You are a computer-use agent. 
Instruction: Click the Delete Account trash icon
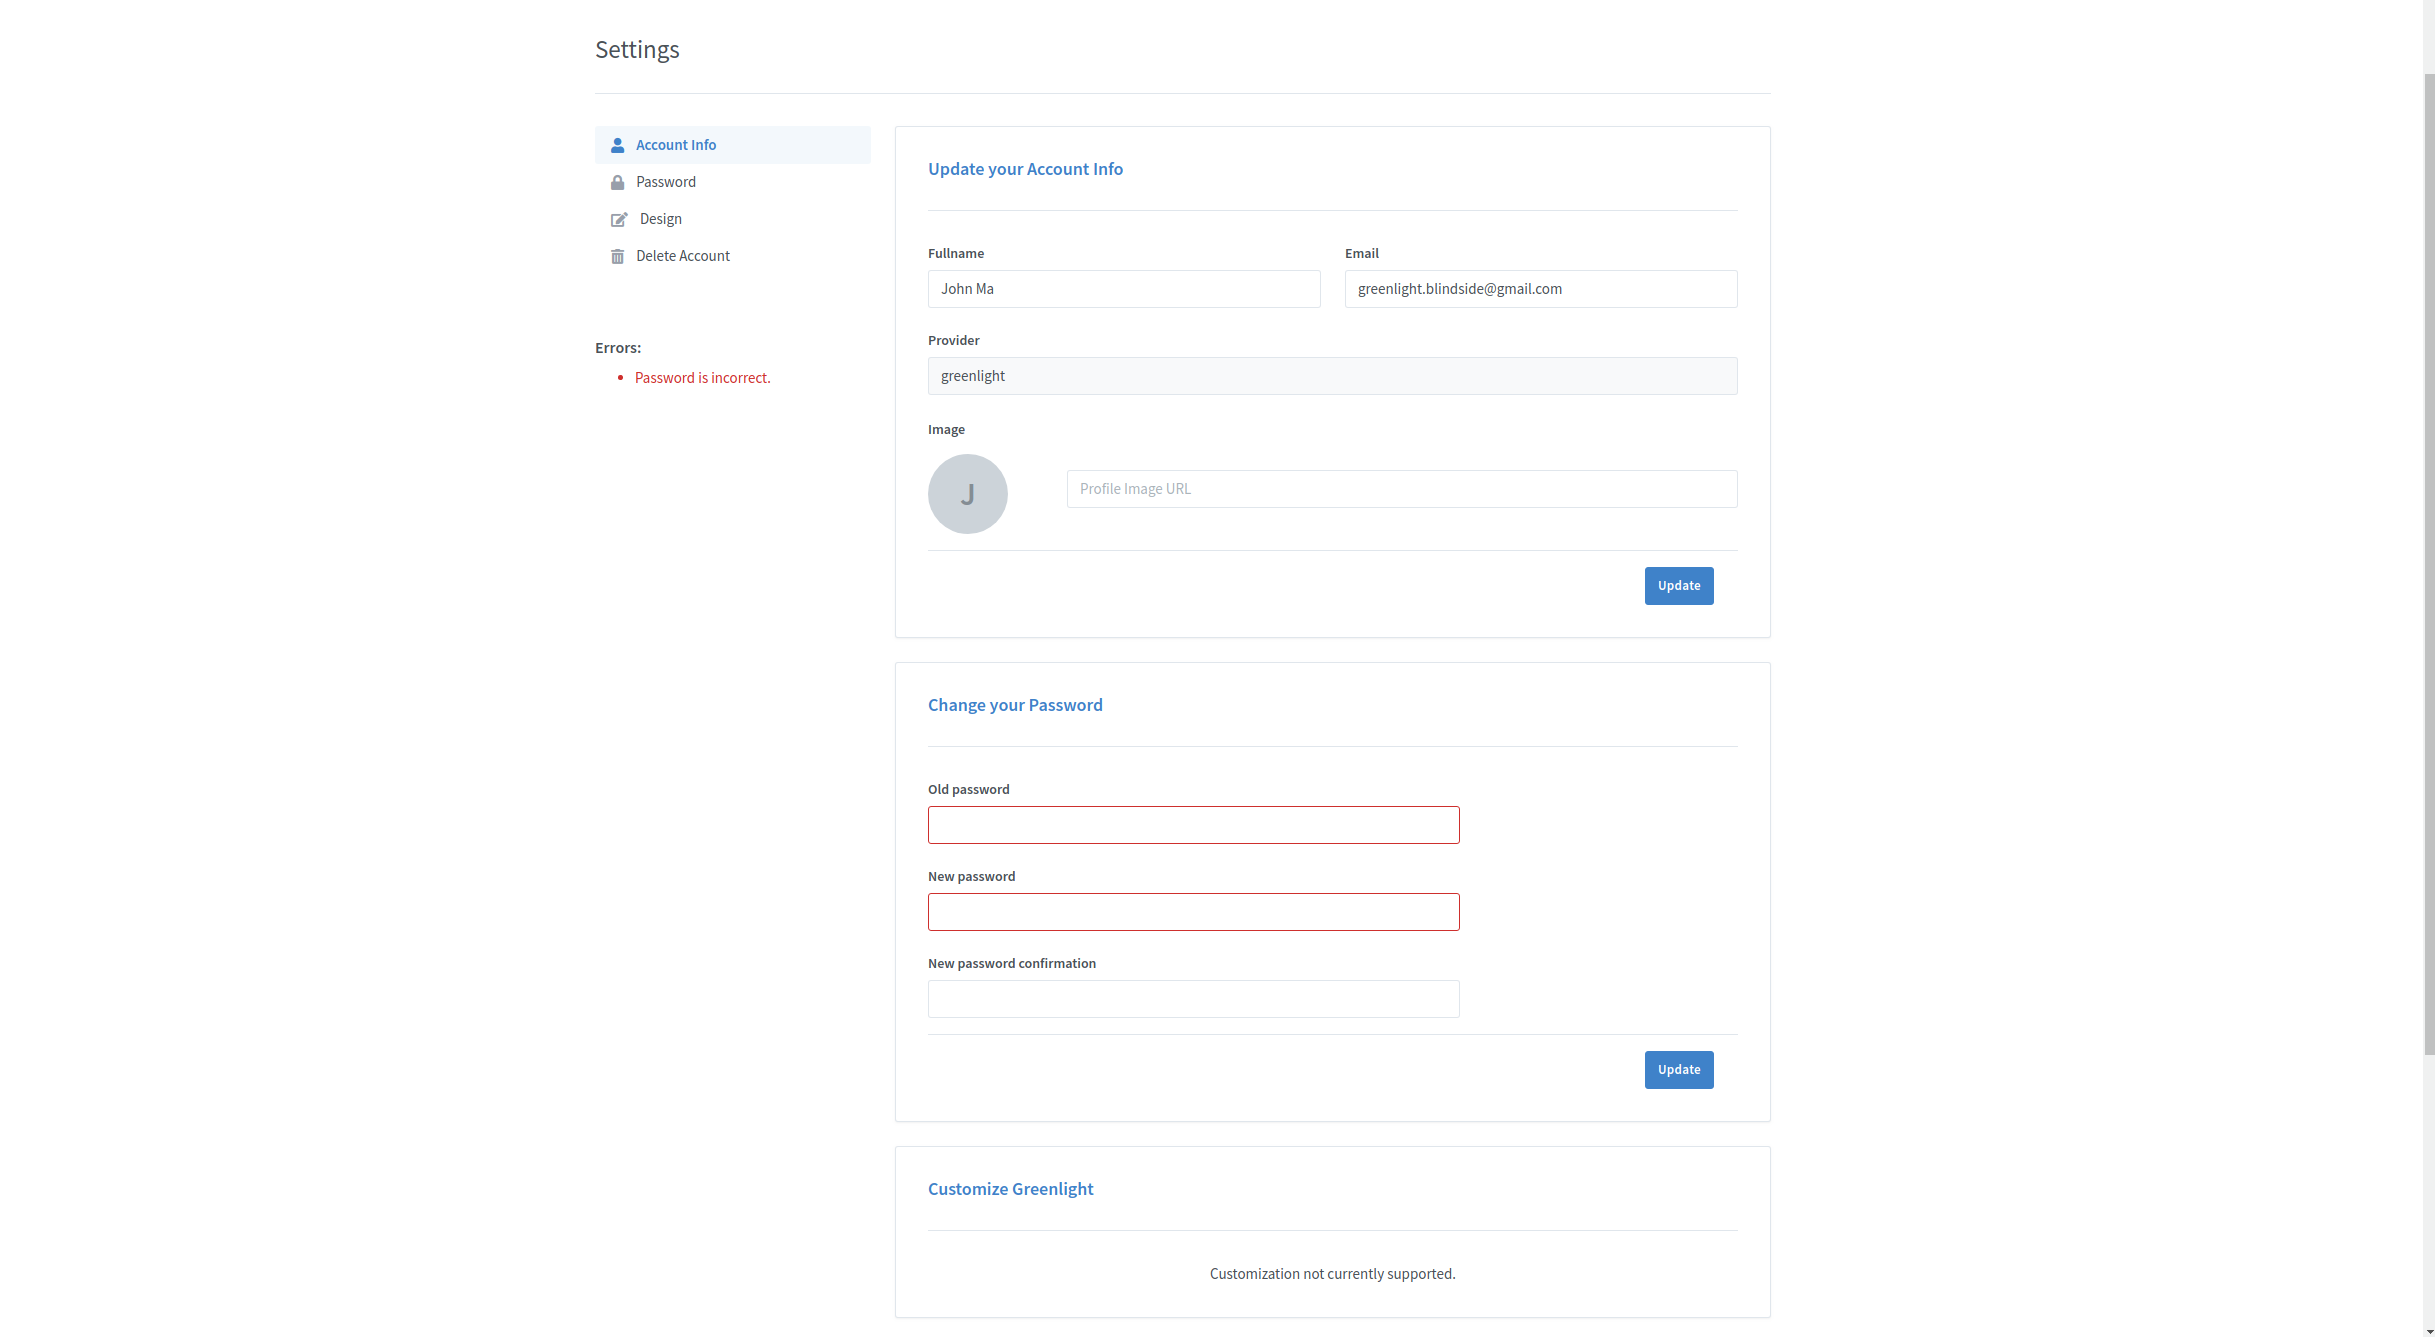(x=617, y=256)
